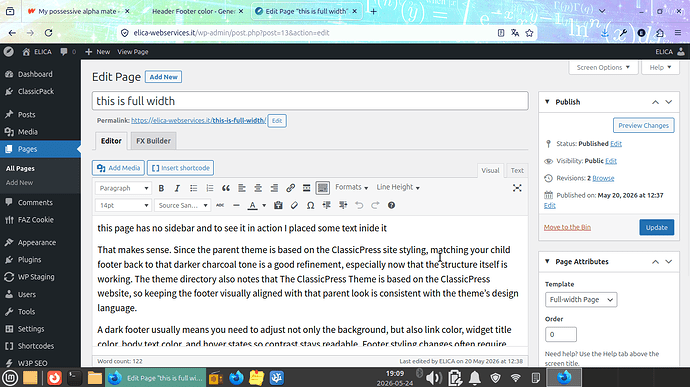Open the Paragraph format dropdown
Screen dimensions: 690x387
pos(123,188)
